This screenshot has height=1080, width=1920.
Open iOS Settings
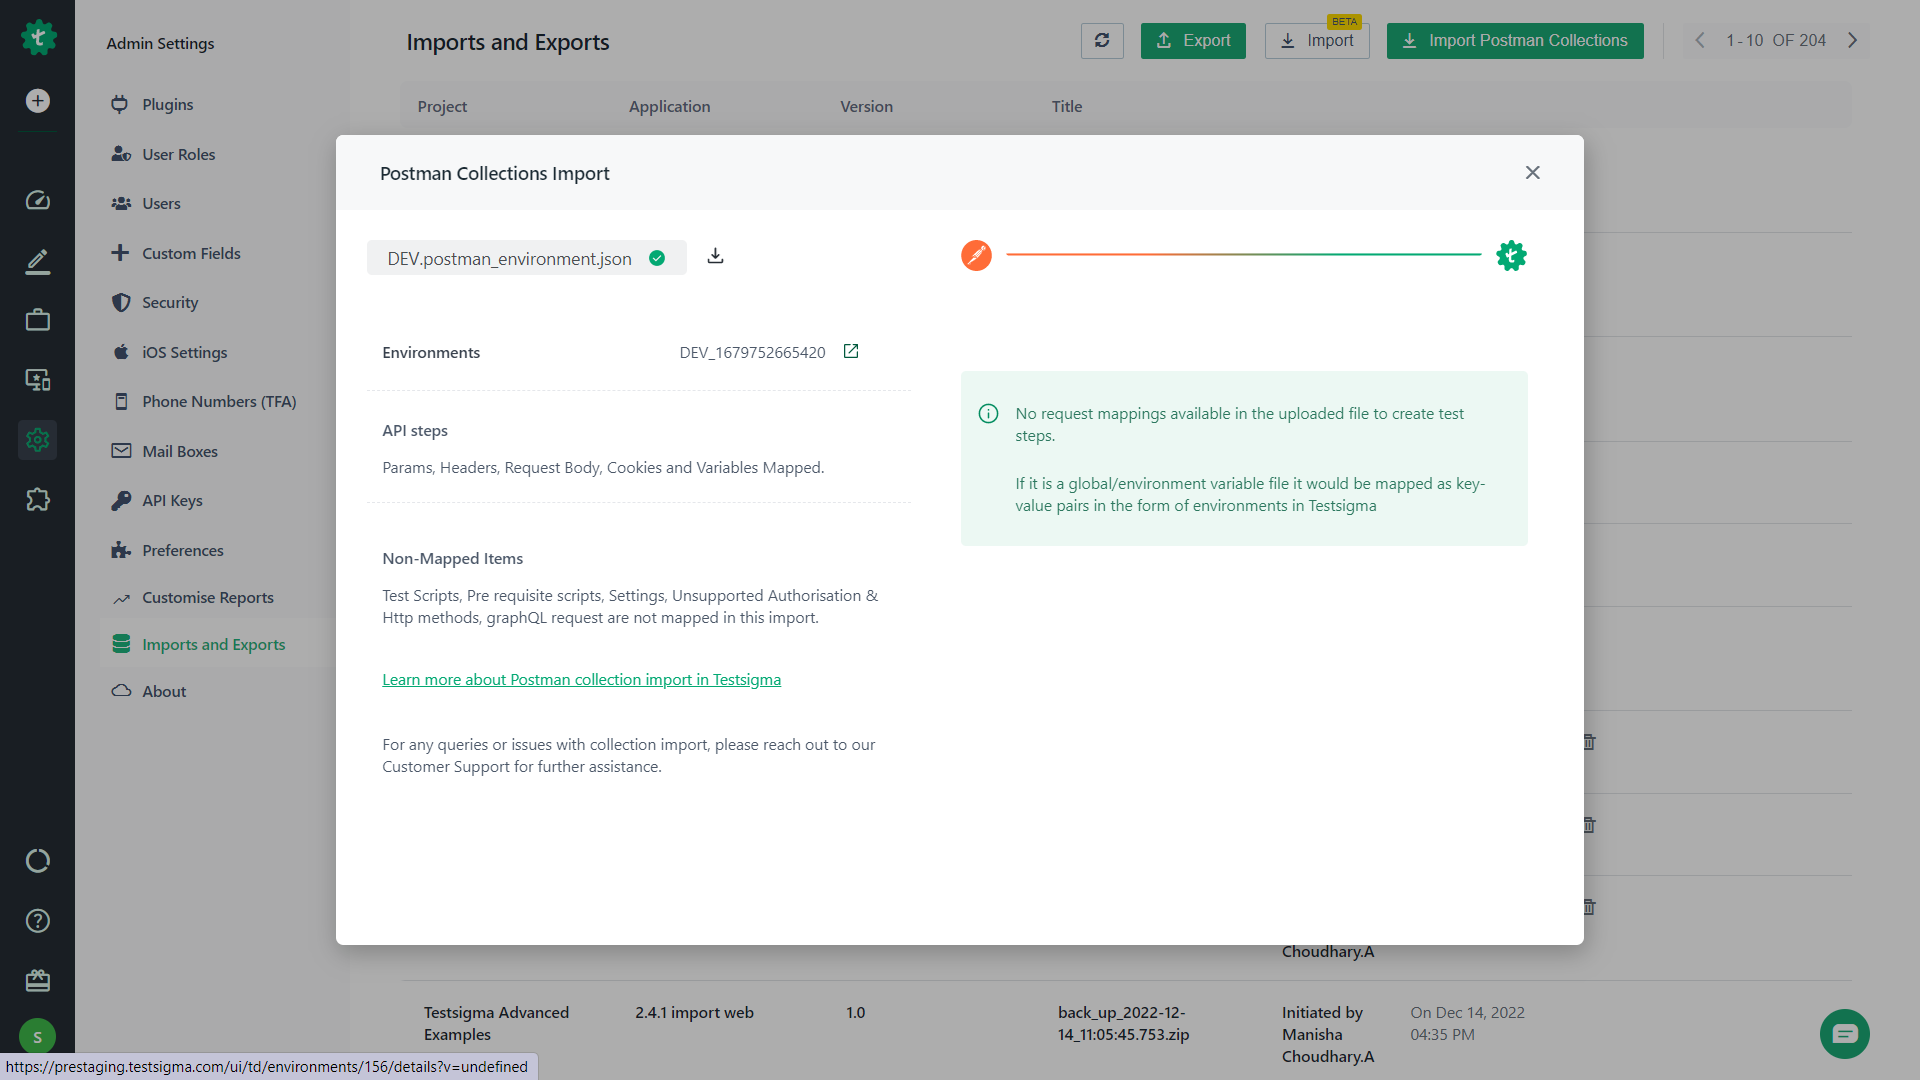184,353
